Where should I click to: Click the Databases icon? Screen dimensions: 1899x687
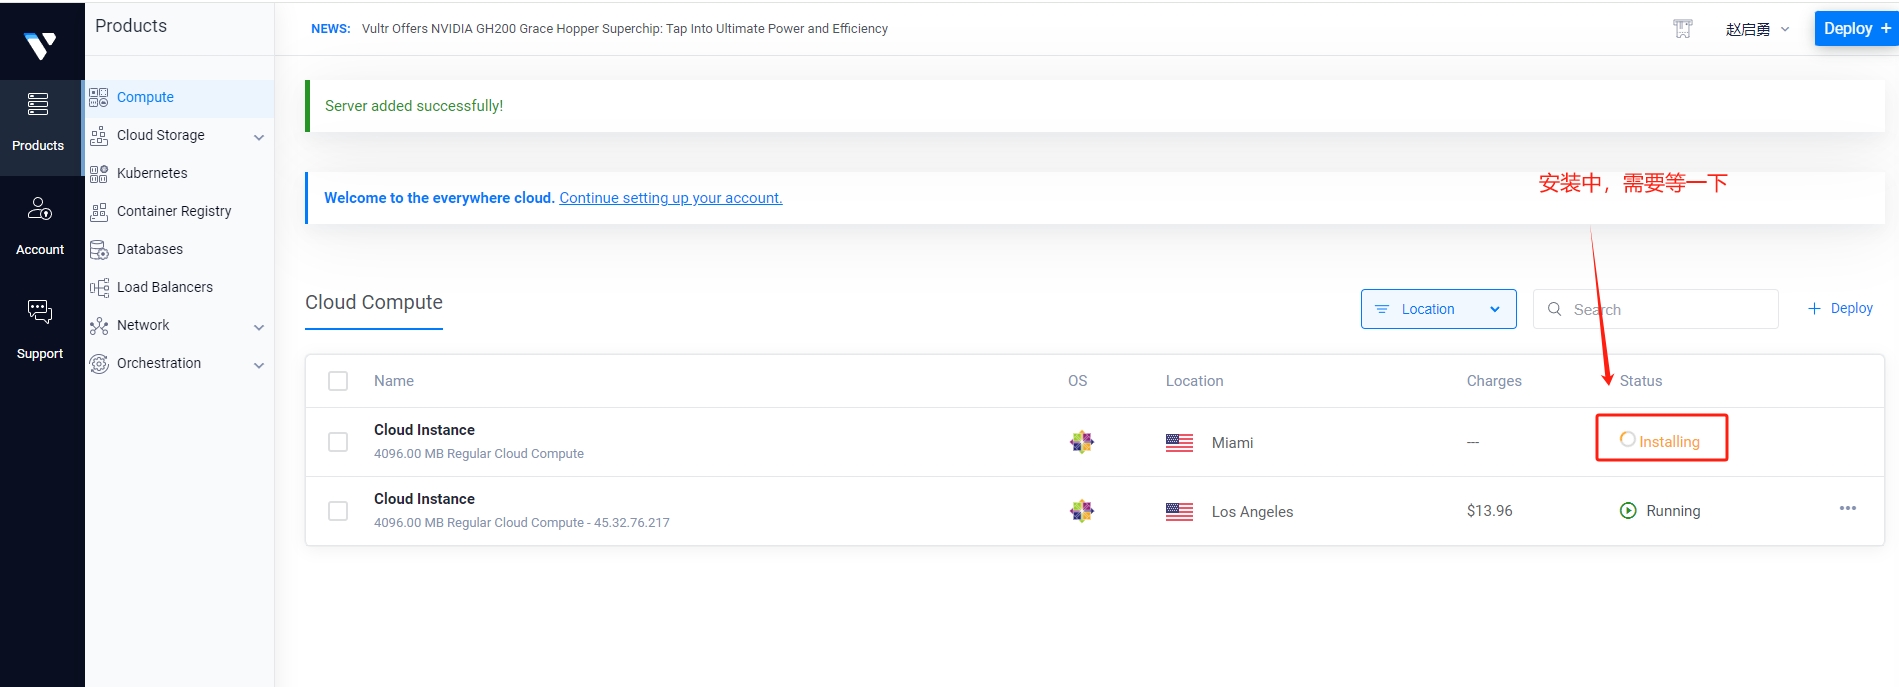click(99, 249)
